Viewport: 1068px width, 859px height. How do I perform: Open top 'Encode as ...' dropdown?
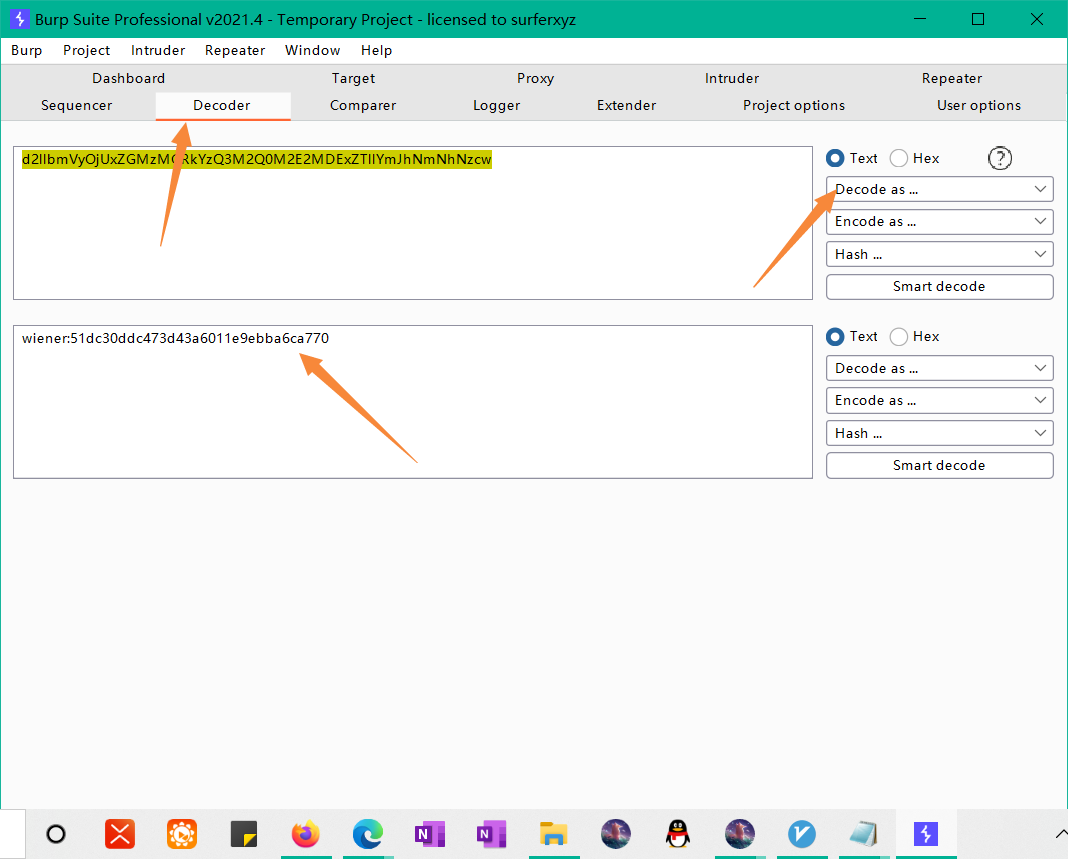[939, 221]
